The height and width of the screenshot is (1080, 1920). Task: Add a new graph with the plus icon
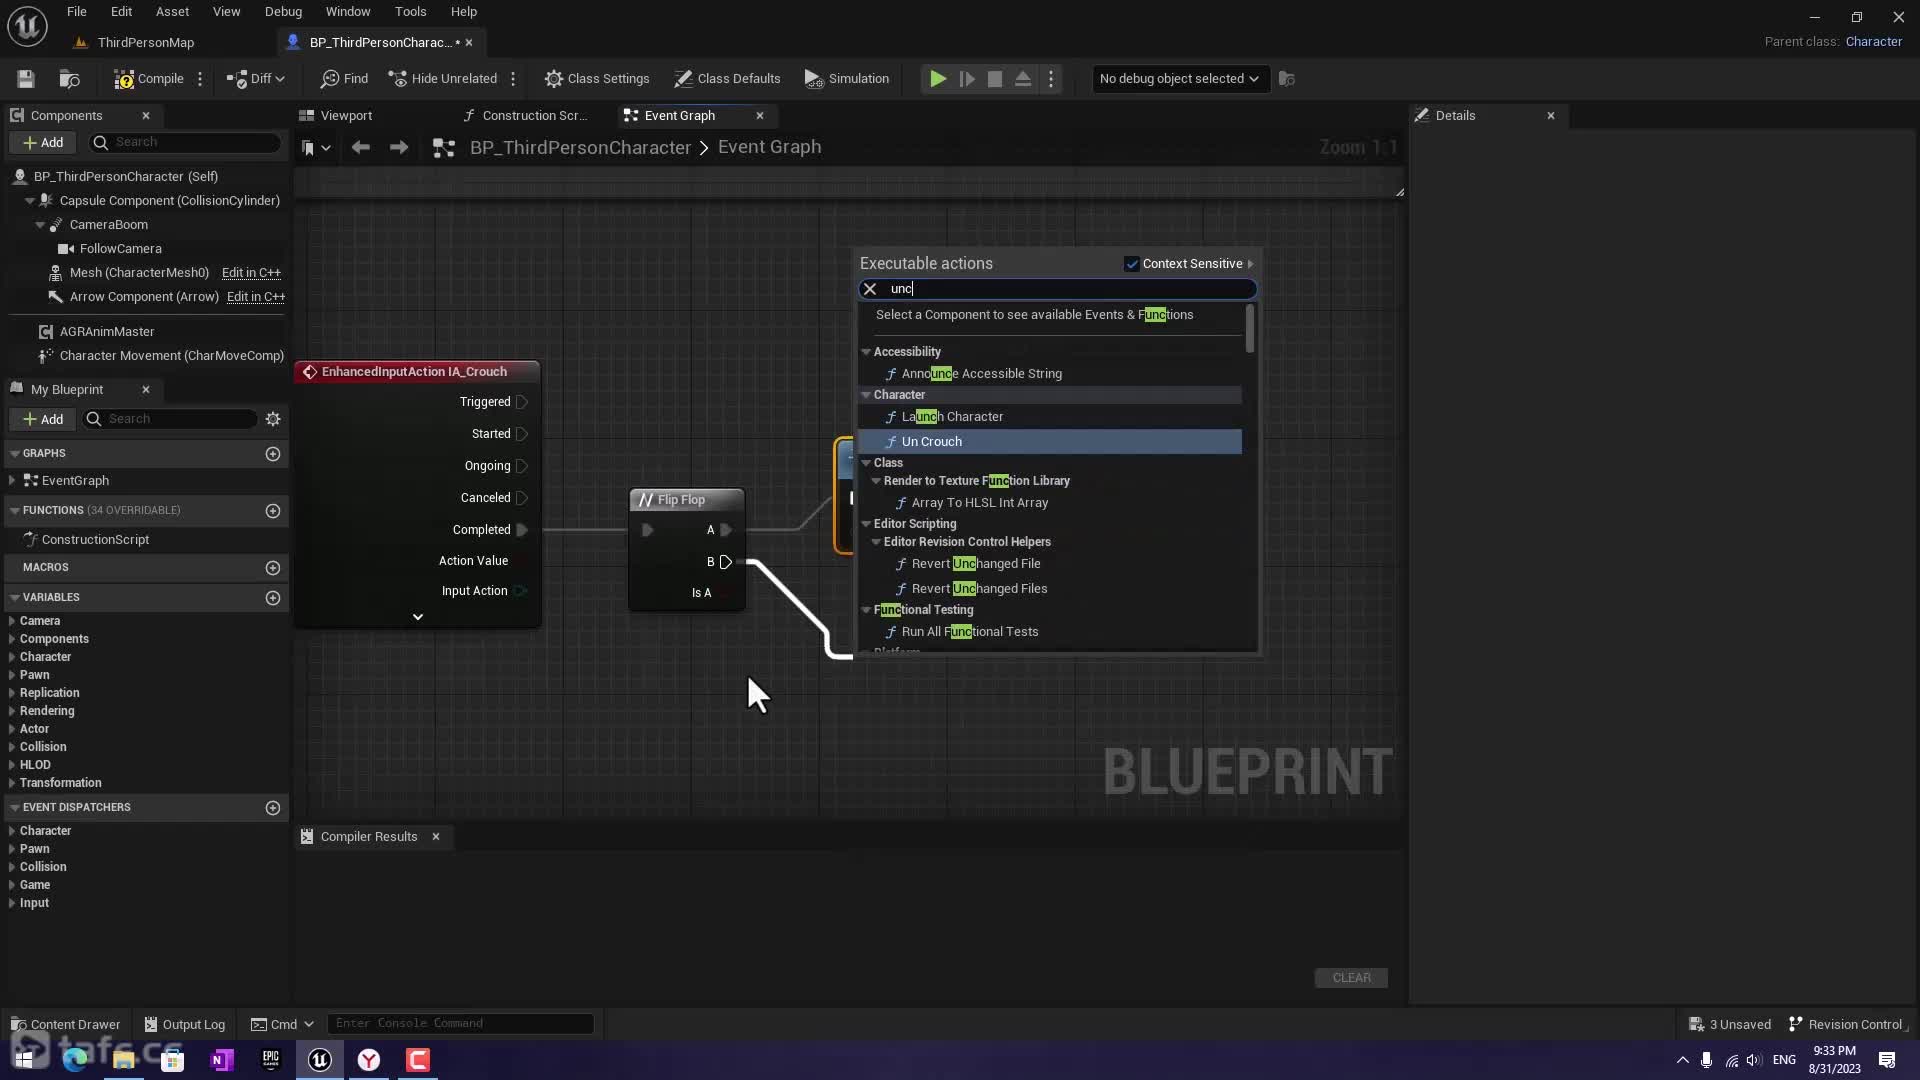[x=273, y=454]
